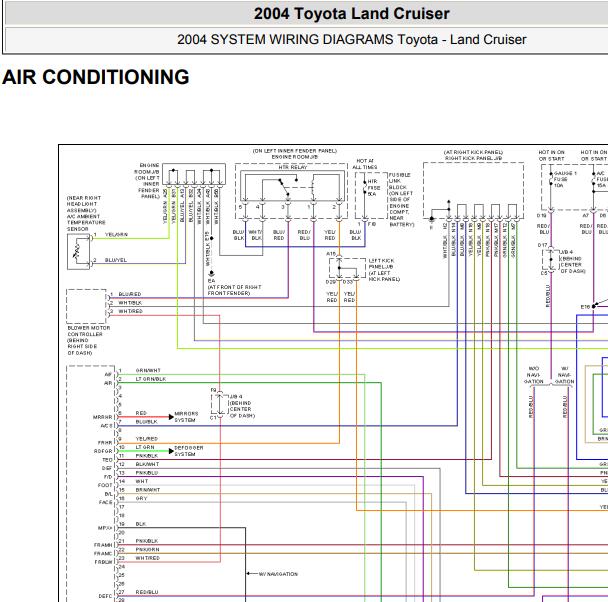
Task: Click the "MPX+" terminal name
Action: [105, 528]
